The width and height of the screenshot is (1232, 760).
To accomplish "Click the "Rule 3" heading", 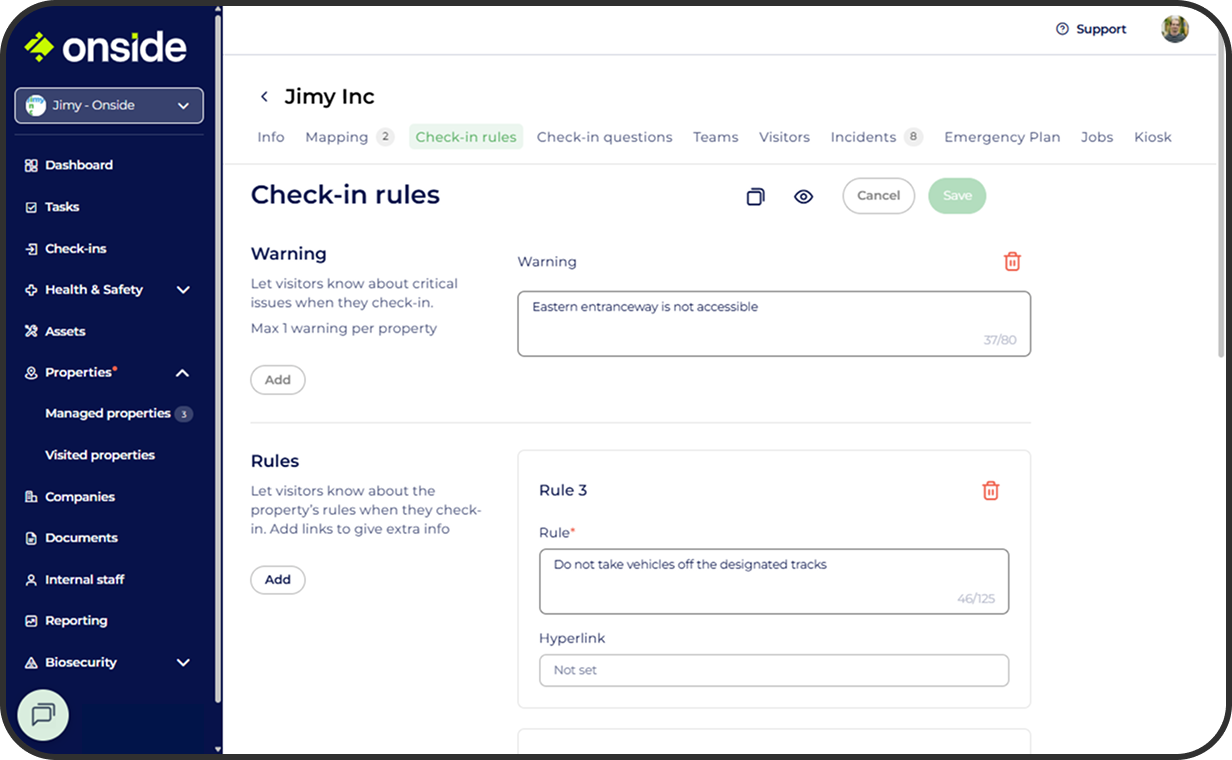I will pyautogui.click(x=563, y=490).
